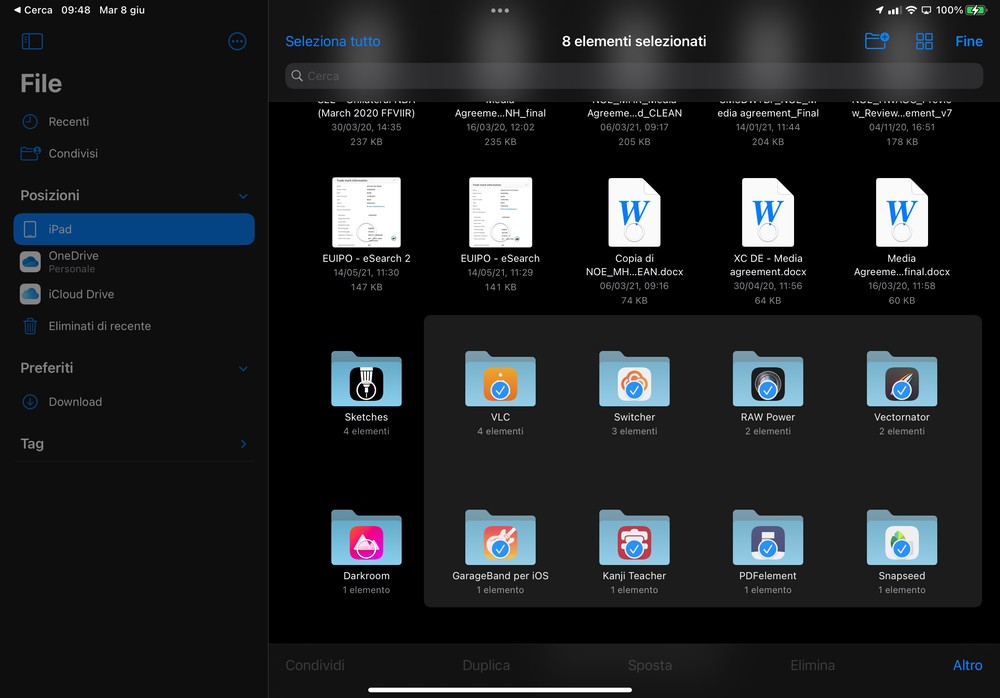Open the ellipsis options menu in sidebar

click(237, 42)
